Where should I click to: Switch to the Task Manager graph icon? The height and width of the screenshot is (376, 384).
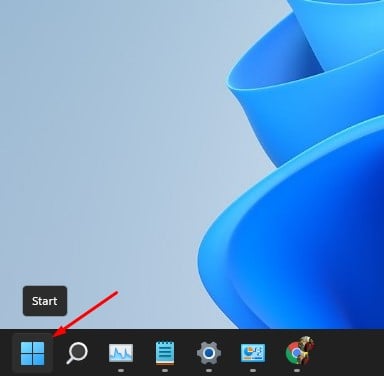(121, 353)
